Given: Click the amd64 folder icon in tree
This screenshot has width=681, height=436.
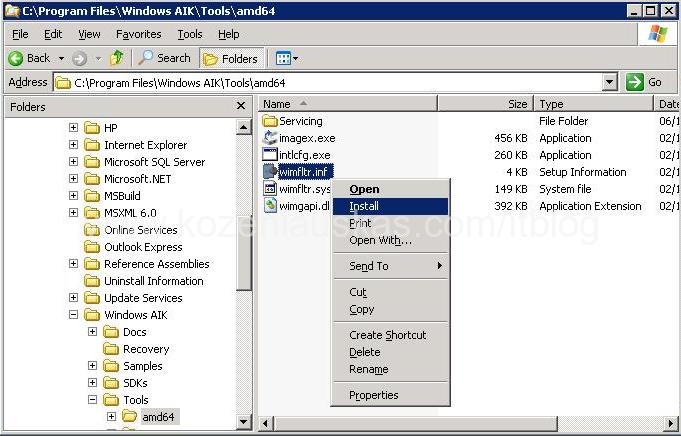Looking at the screenshot, I should [x=130, y=417].
